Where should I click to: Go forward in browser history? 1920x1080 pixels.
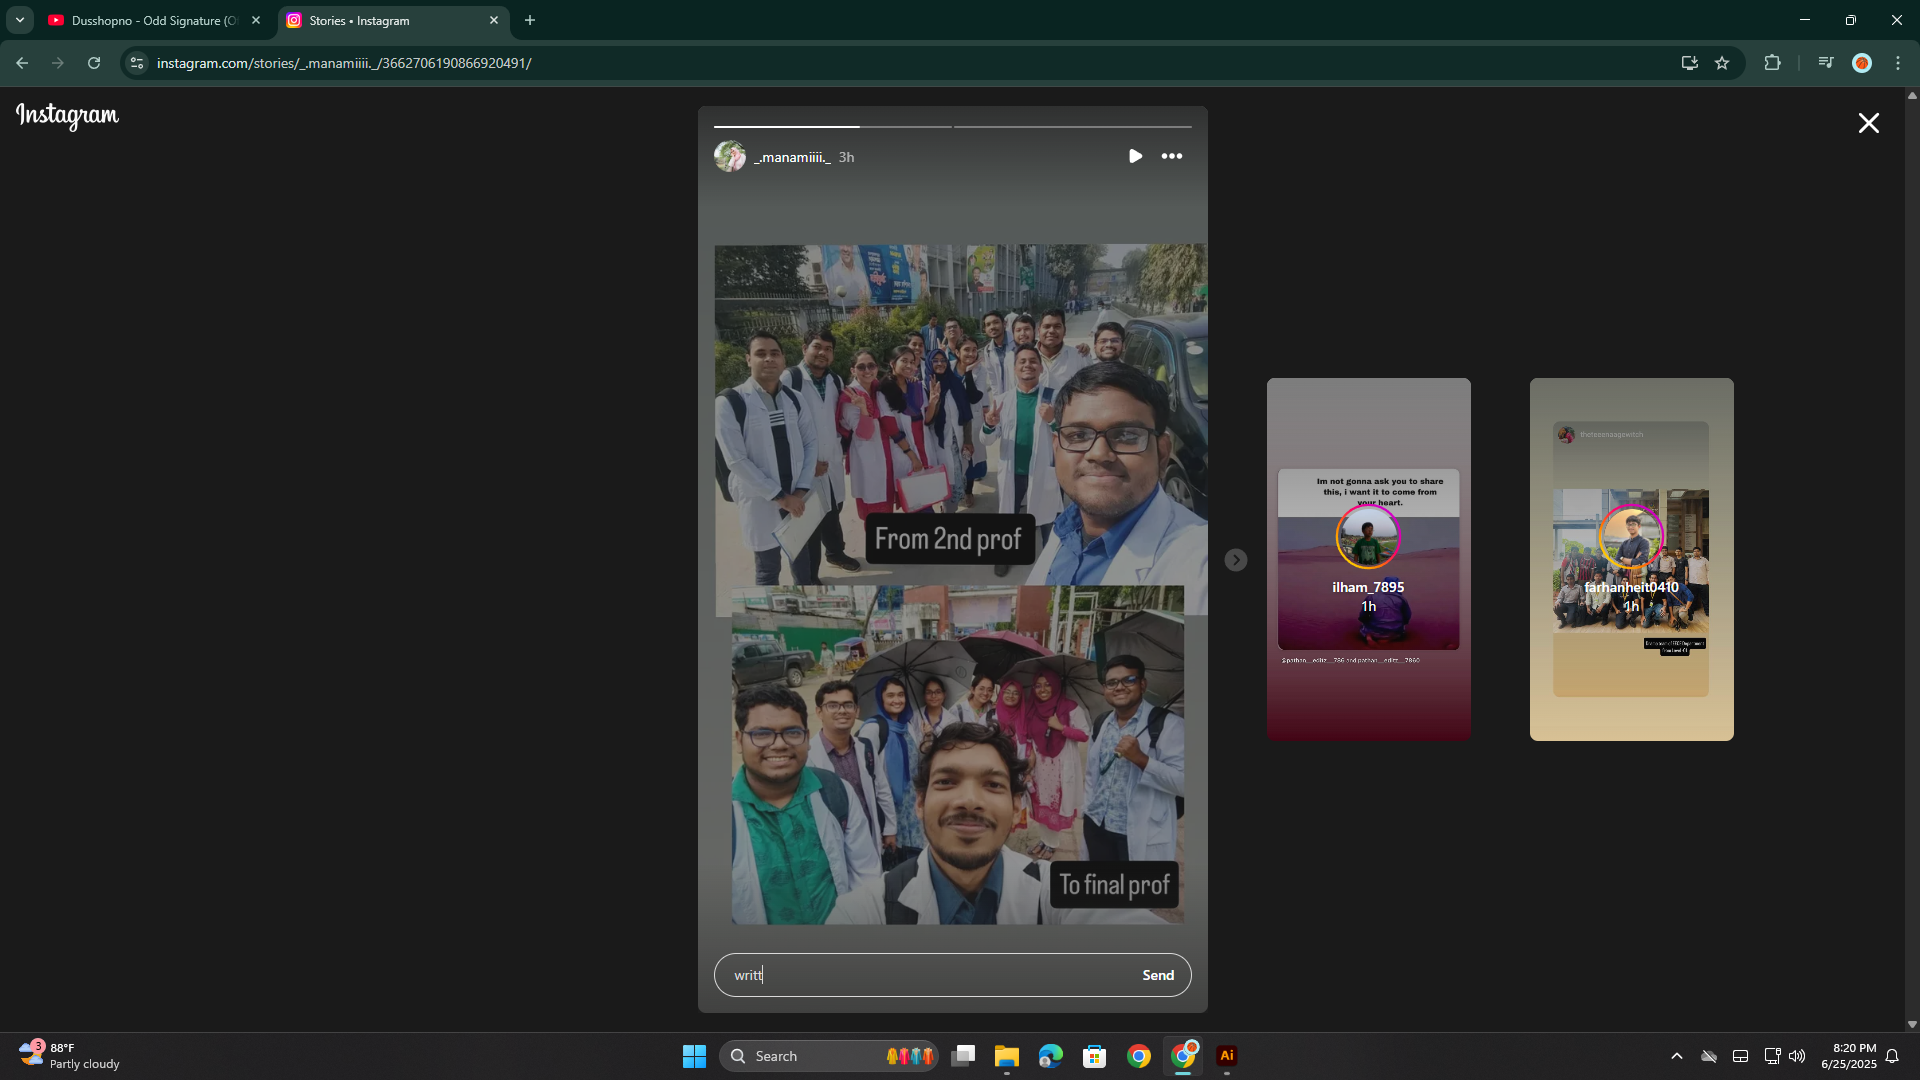coord(58,63)
